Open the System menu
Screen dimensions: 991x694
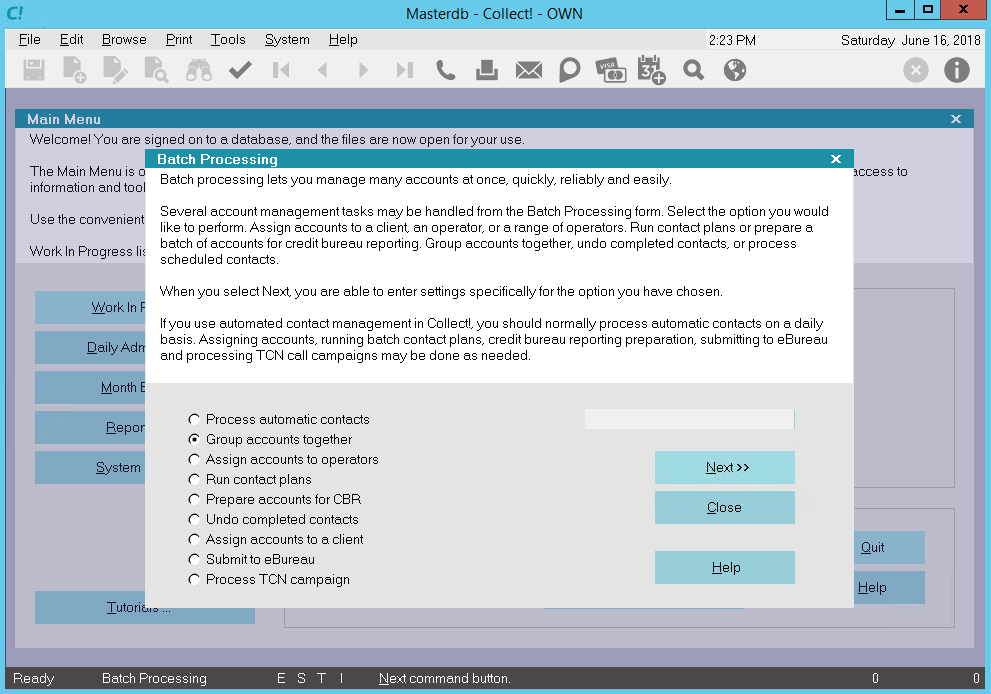click(287, 39)
